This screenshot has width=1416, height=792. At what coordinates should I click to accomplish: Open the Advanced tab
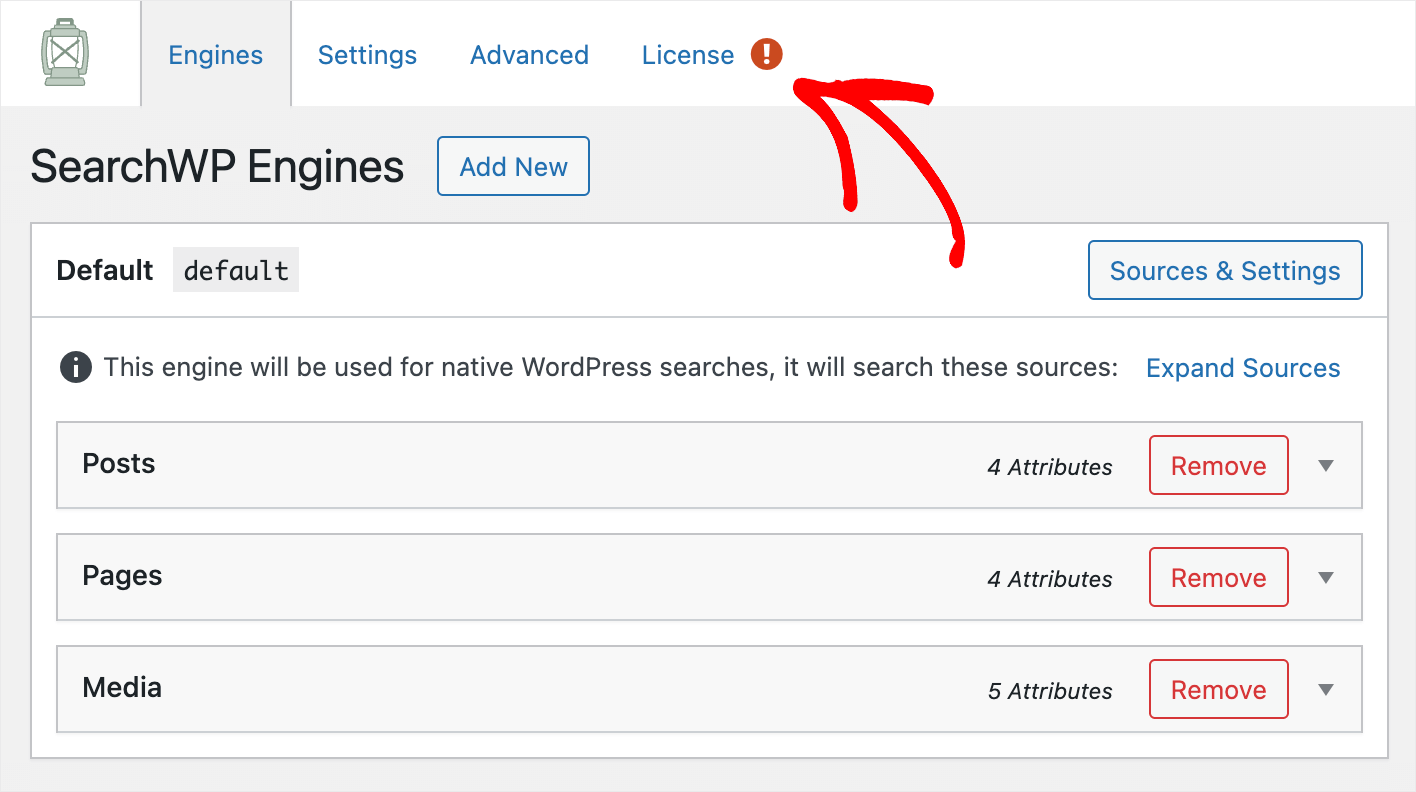coord(529,55)
